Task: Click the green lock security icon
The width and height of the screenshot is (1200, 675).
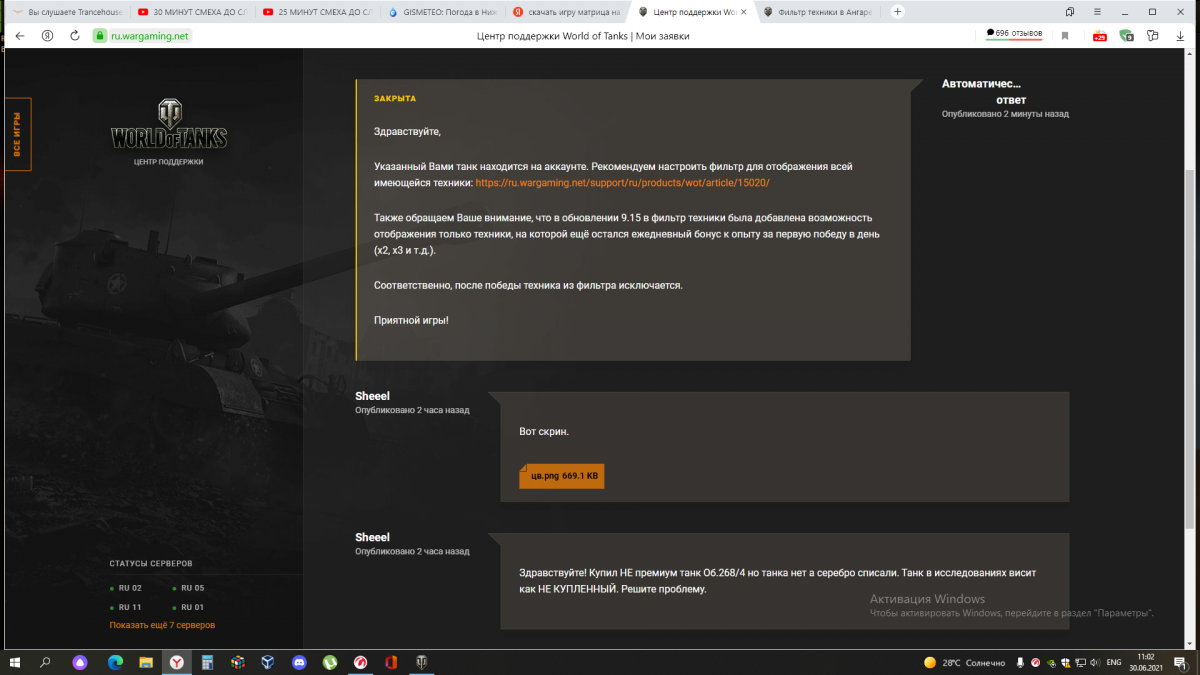Action: click(x=99, y=35)
